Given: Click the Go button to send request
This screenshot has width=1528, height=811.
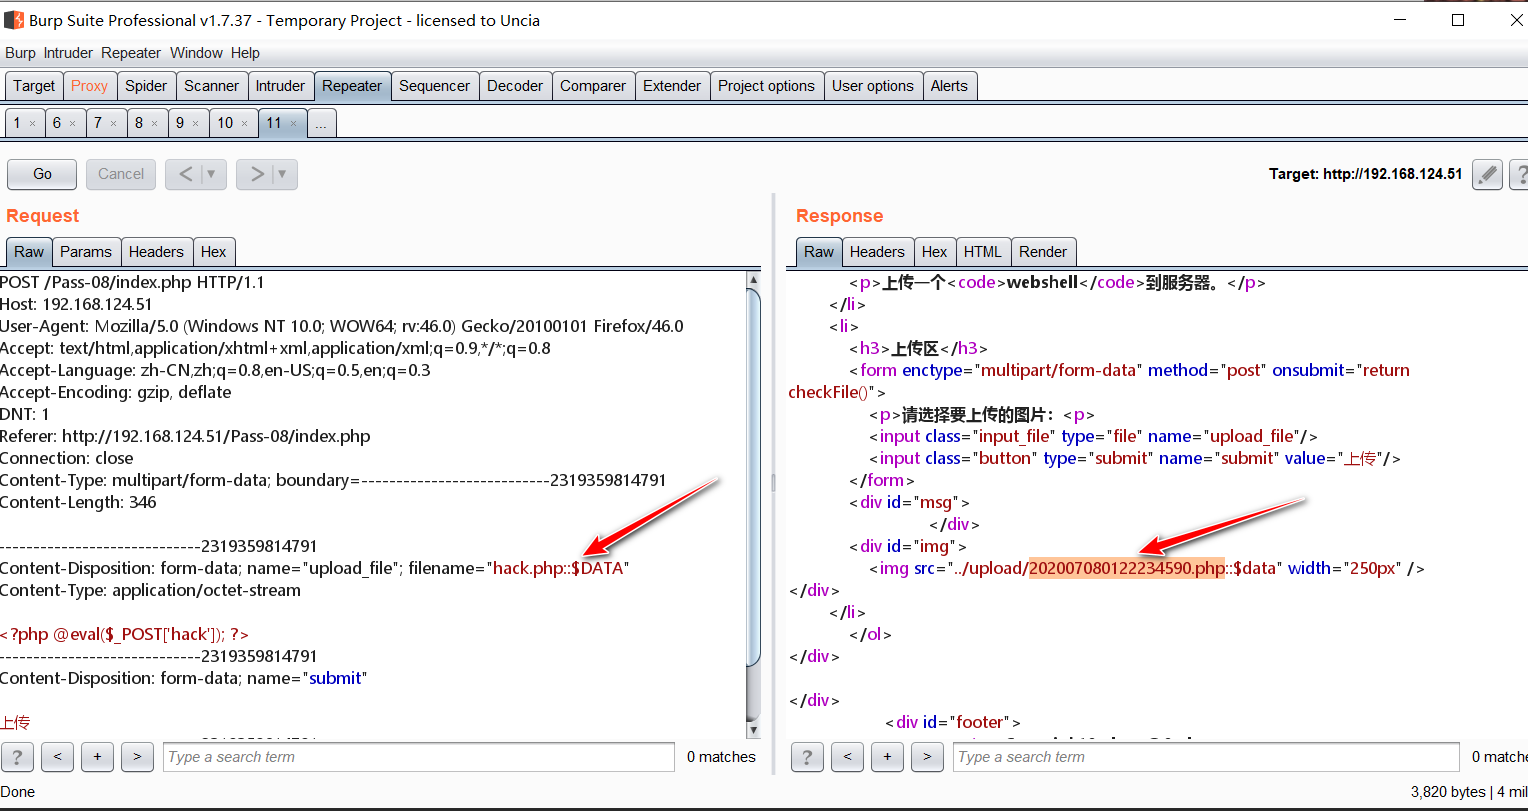Looking at the screenshot, I should [42, 174].
